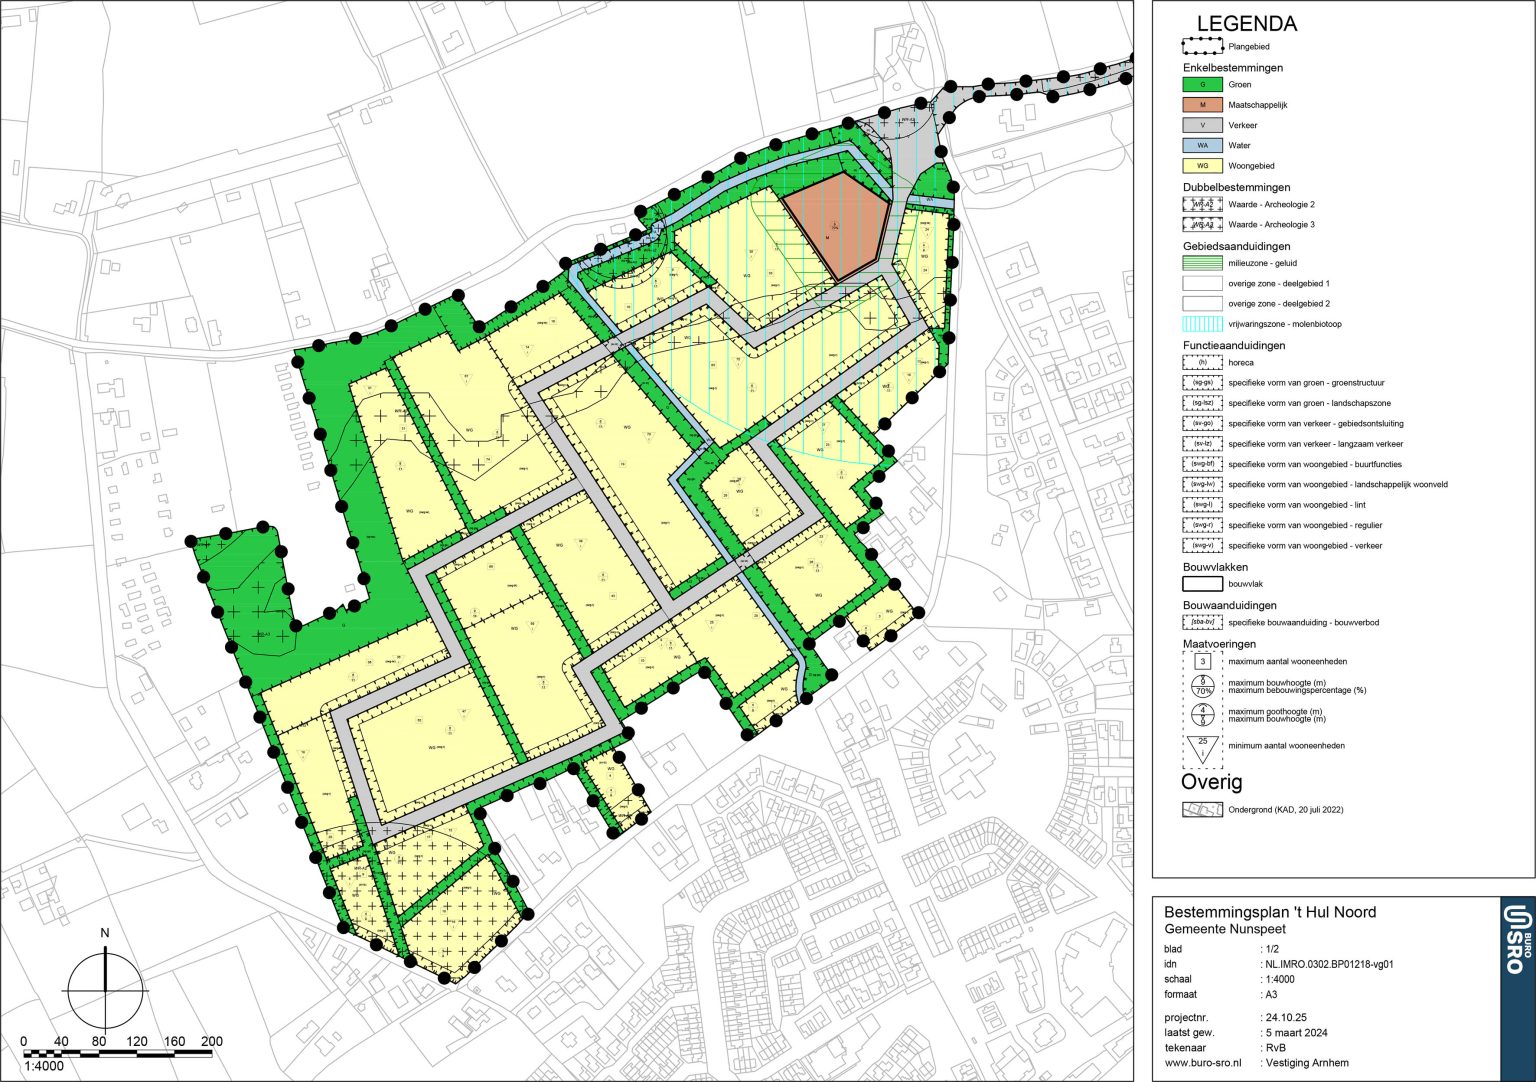
Task: Click the milieuzone - geluid hatched symbol
Action: point(1202,263)
